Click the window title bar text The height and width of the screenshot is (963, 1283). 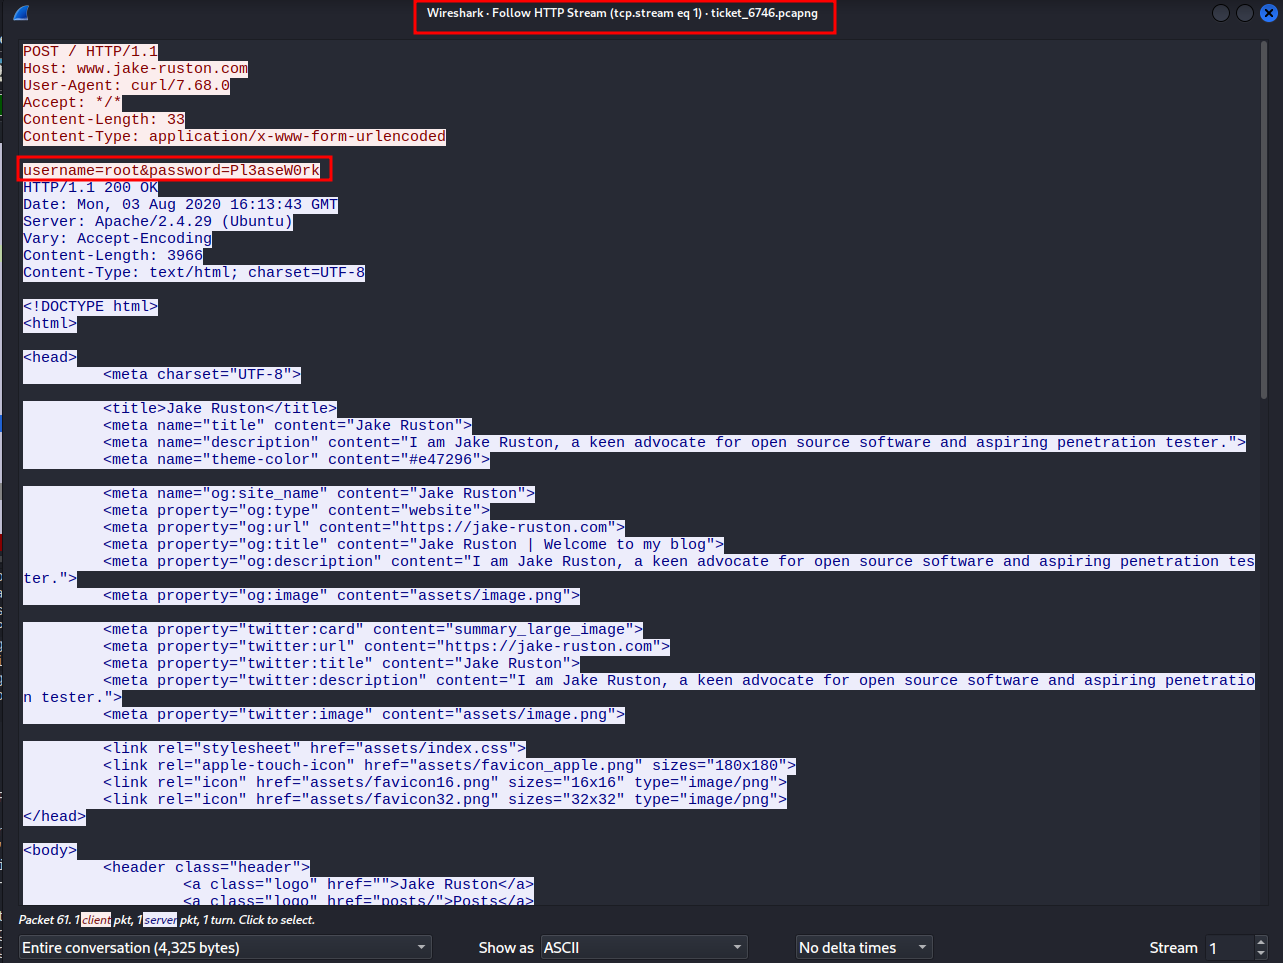tap(622, 13)
